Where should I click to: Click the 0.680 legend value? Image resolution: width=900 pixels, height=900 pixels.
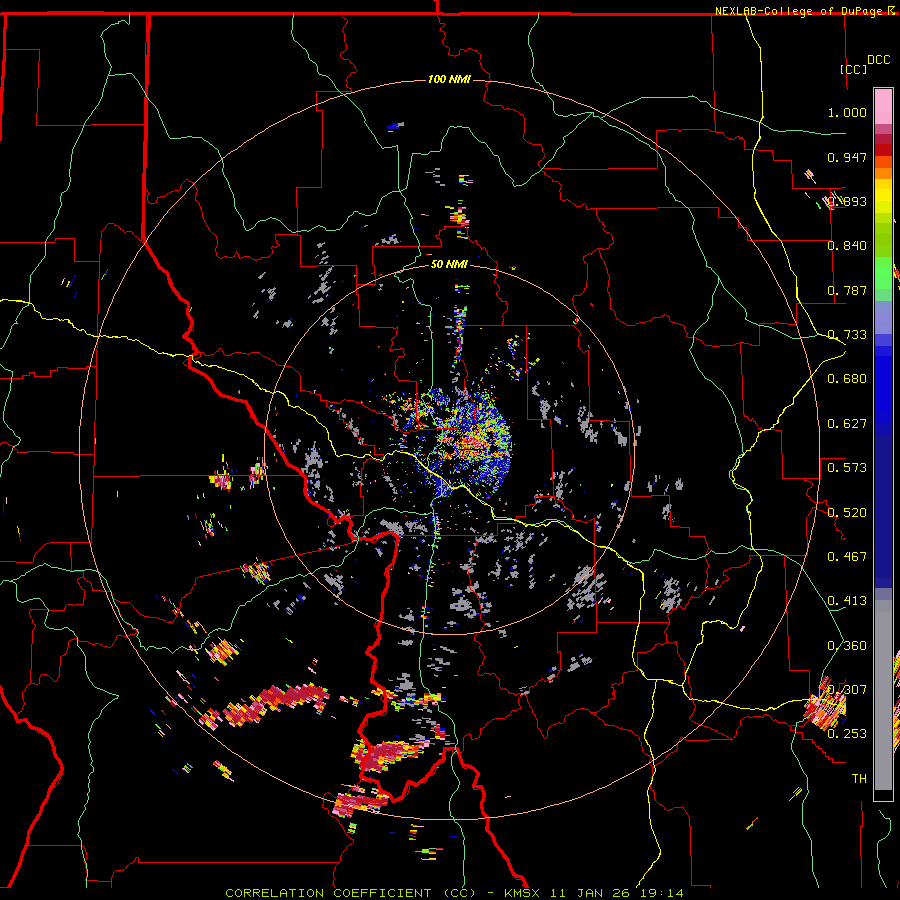[x=847, y=379]
